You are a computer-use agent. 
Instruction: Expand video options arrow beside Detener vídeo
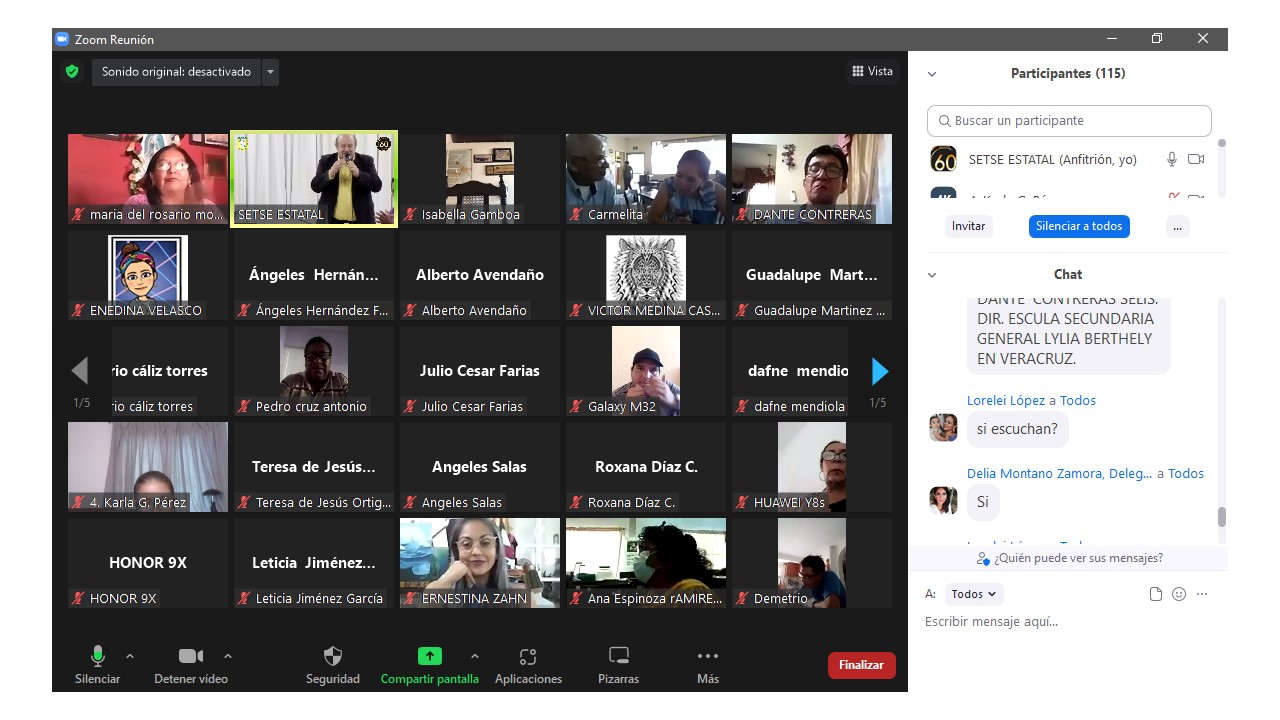coord(228,656)
